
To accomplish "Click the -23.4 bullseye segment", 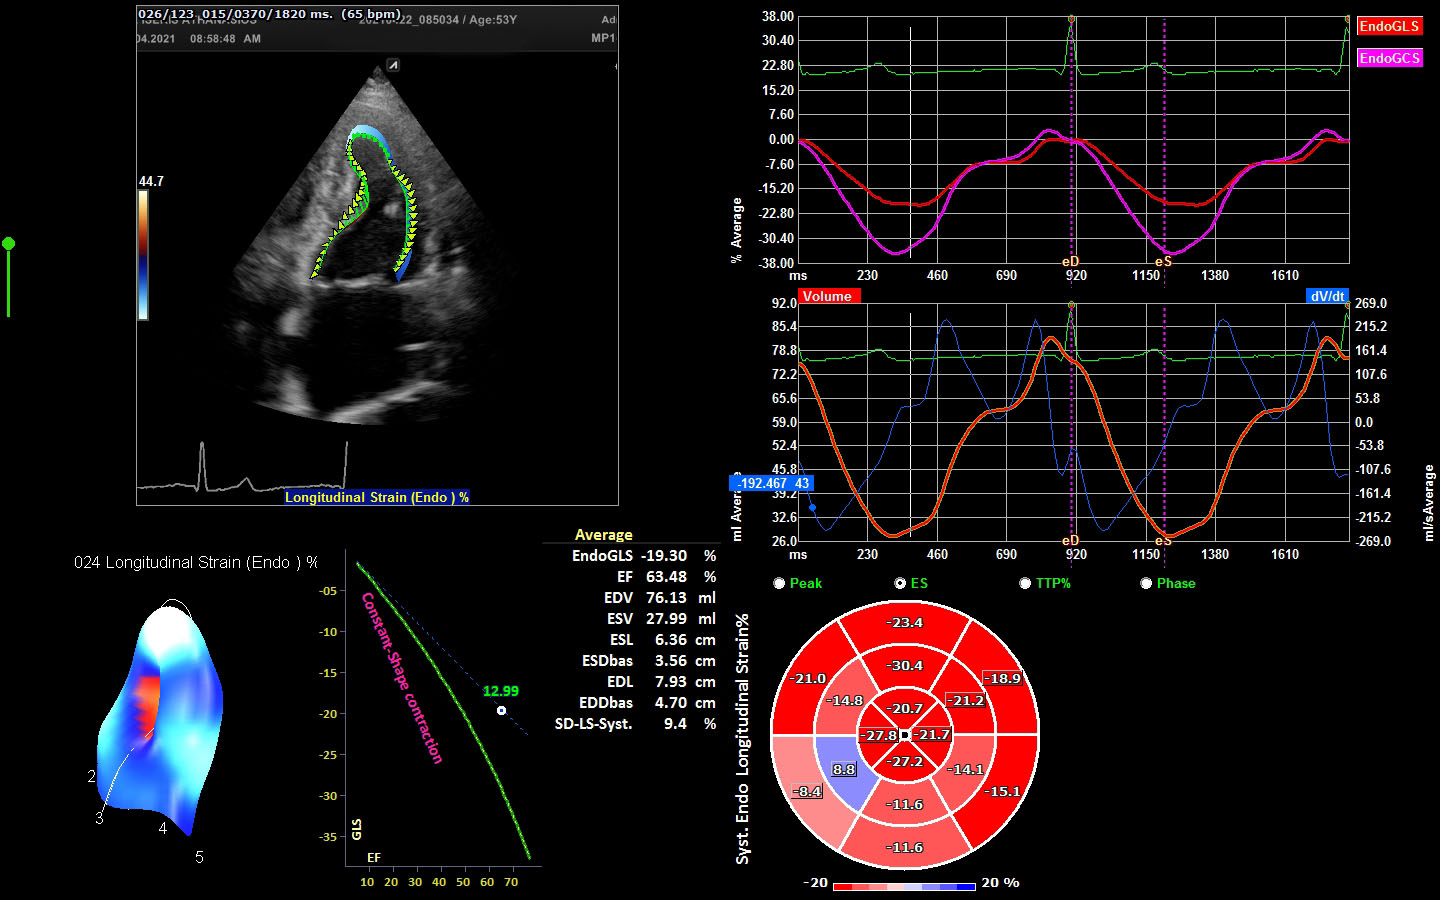I will point(905,623).
